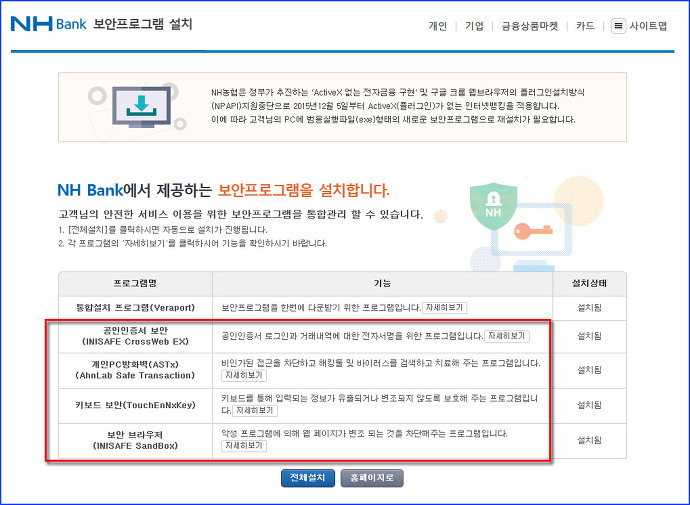Click the ActiveX notice paragraph

[x=398, y=106]
